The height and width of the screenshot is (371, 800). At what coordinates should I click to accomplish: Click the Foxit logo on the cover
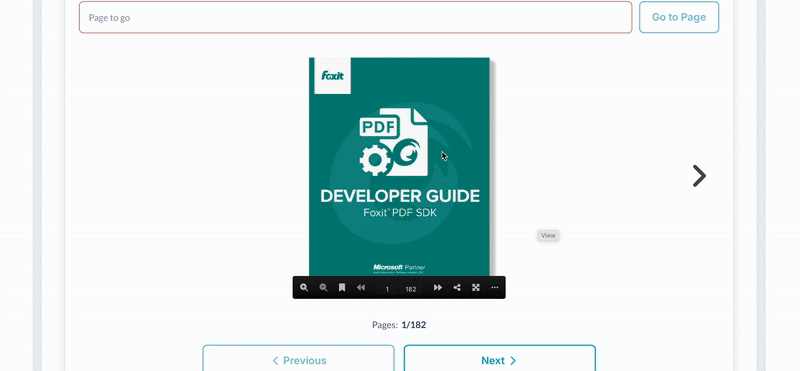332,76
